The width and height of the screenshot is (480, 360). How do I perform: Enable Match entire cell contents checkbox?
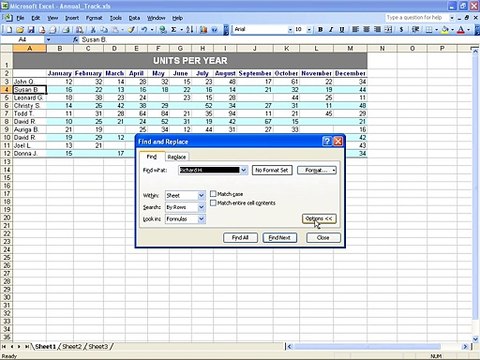tap(213, 203)
